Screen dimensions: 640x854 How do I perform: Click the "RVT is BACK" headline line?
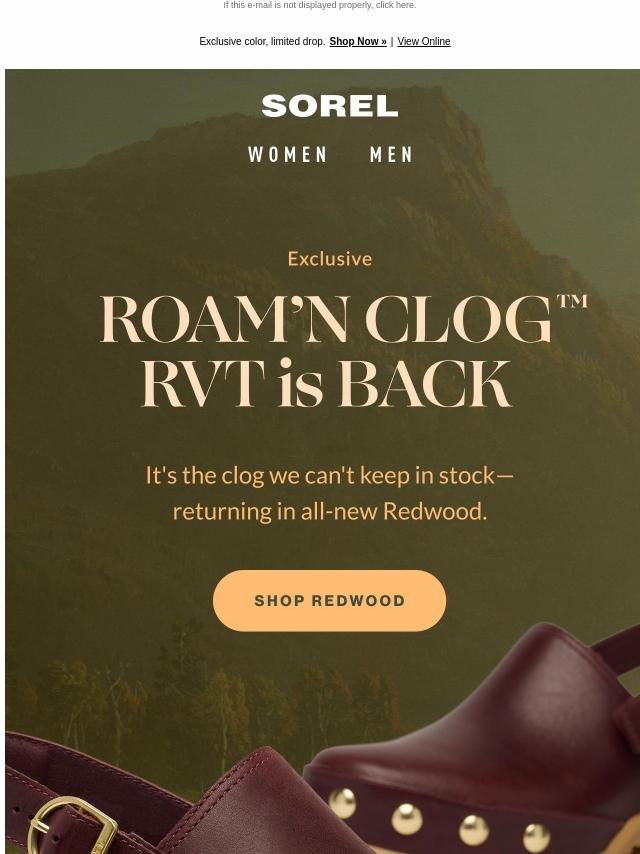point(326,383)
